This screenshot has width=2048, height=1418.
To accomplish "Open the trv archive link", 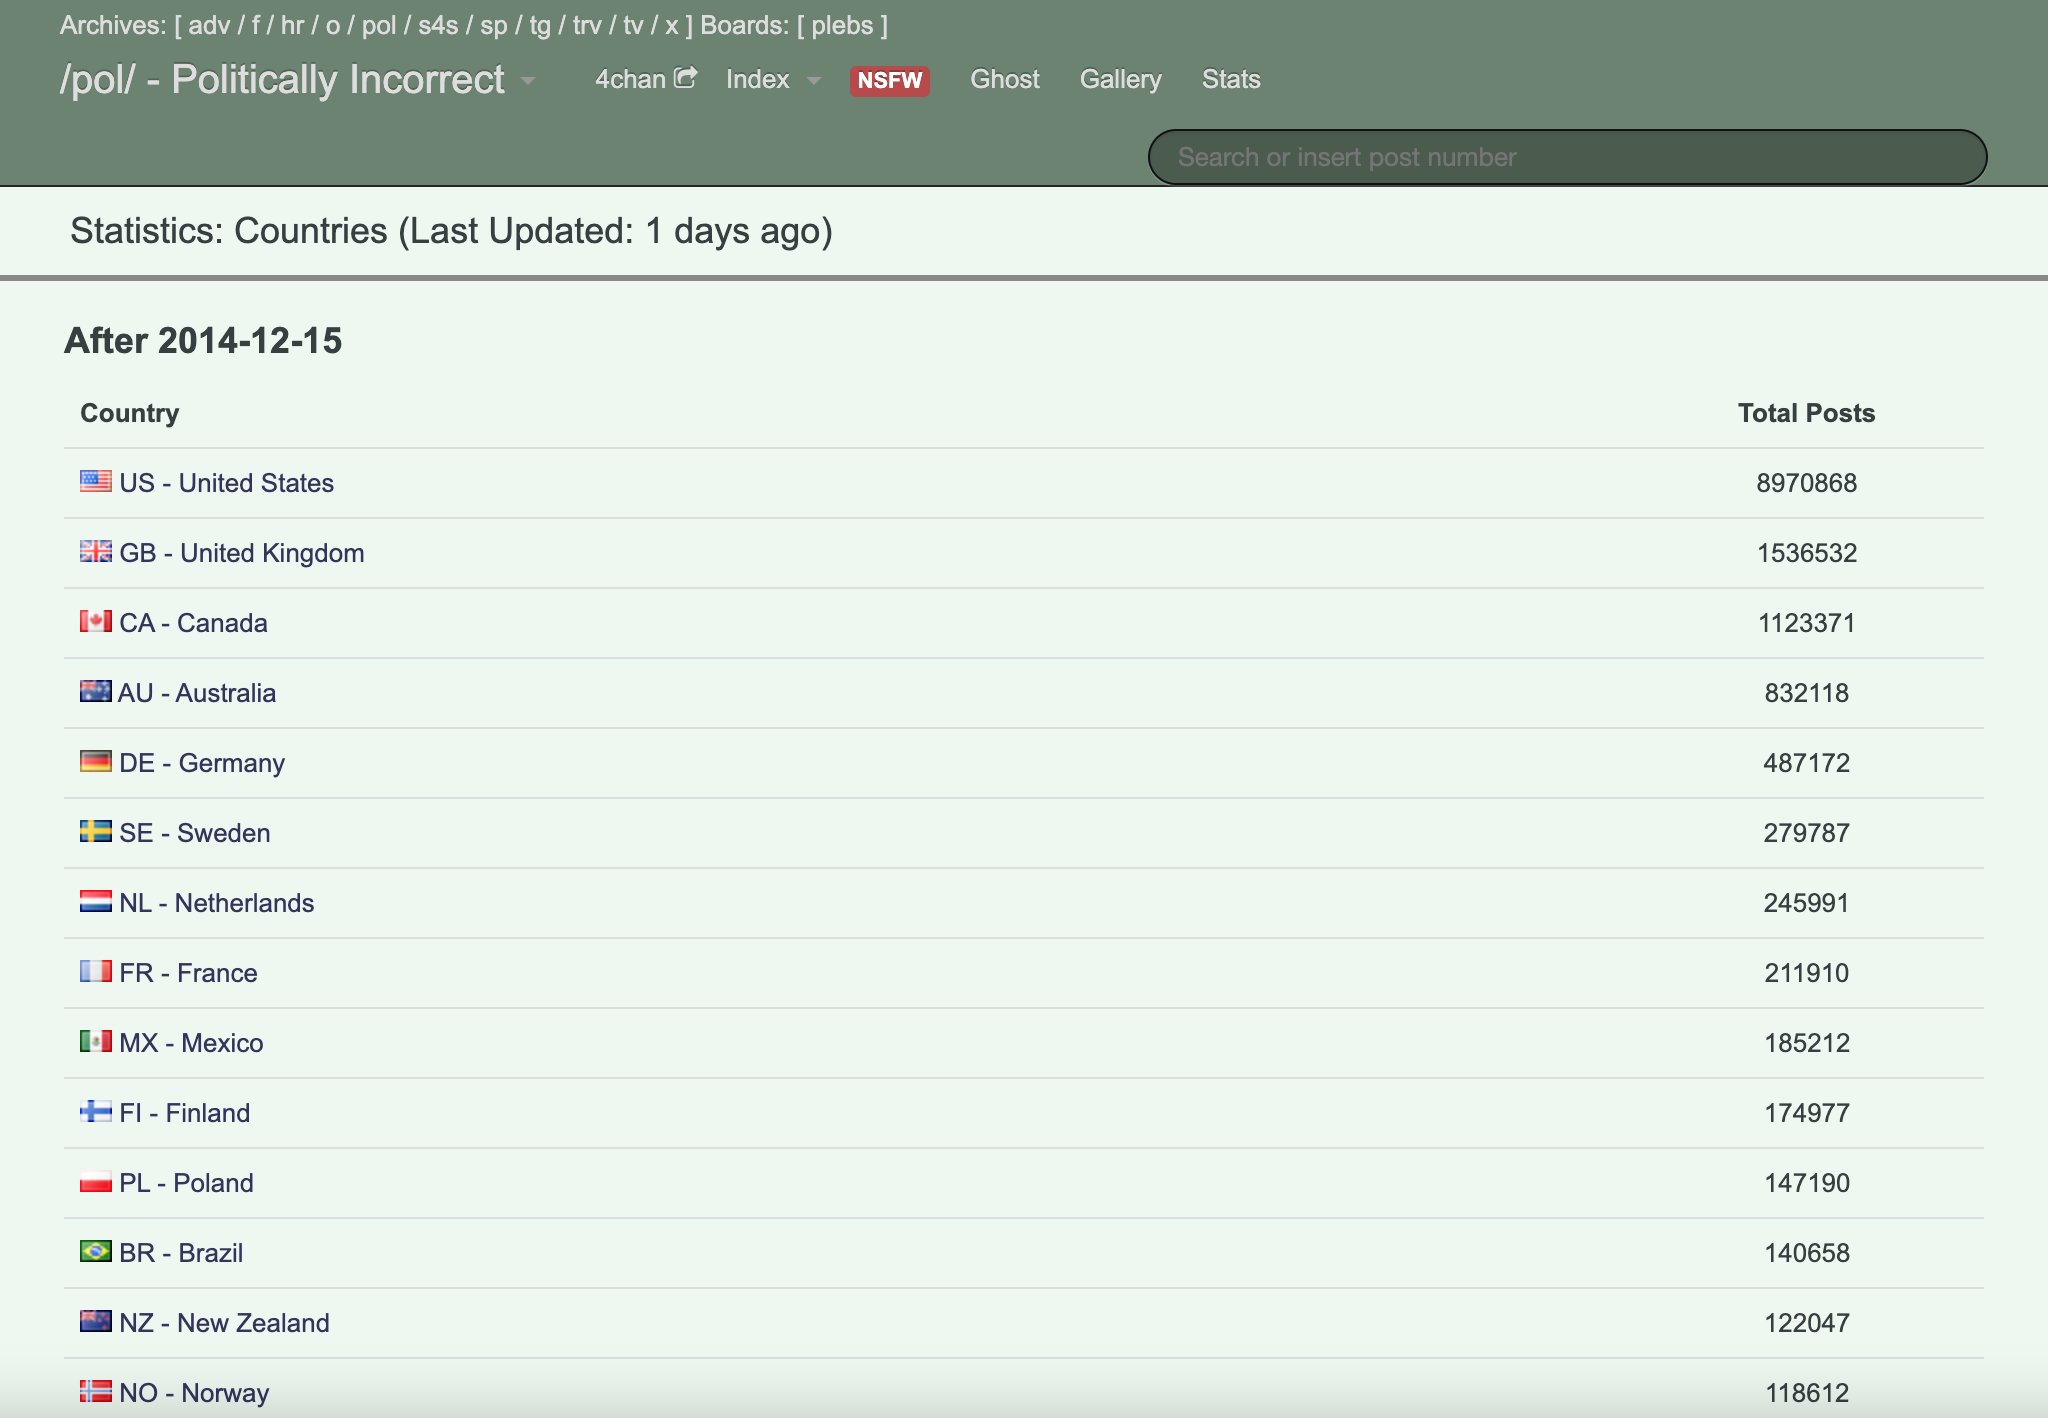I will [x=587, y=25].
